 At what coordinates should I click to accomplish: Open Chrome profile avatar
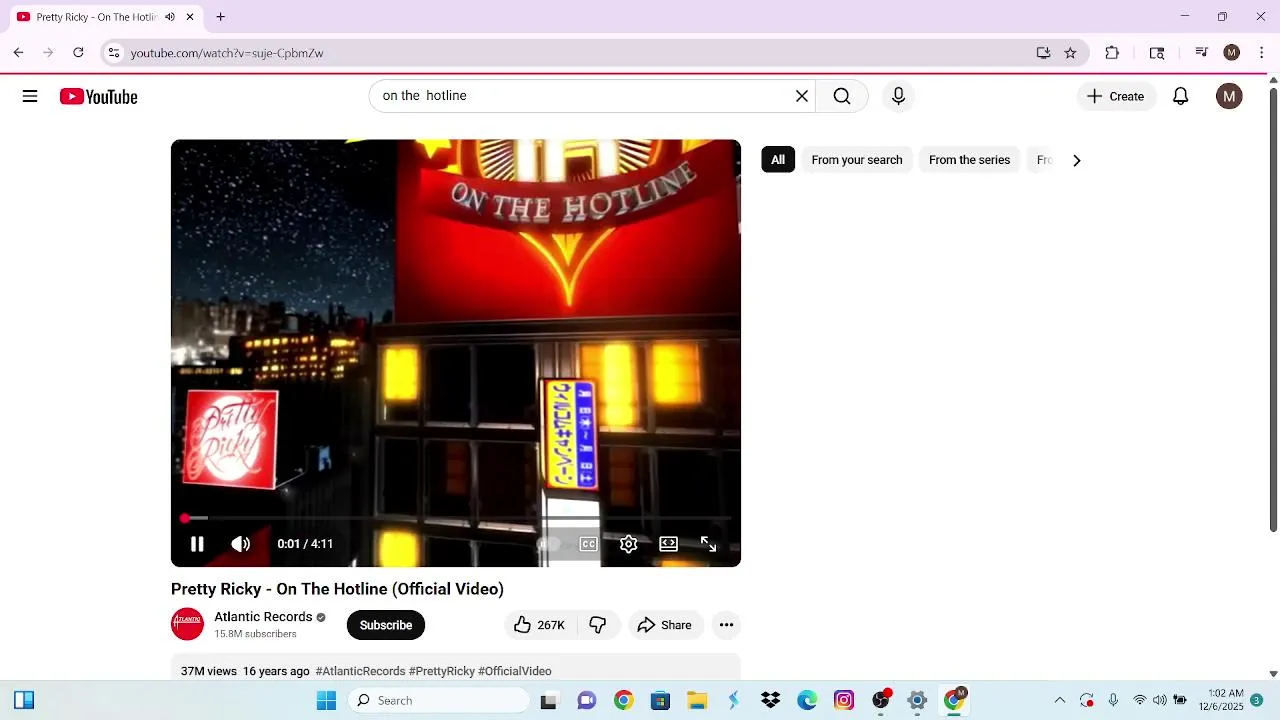[1232, 53]
